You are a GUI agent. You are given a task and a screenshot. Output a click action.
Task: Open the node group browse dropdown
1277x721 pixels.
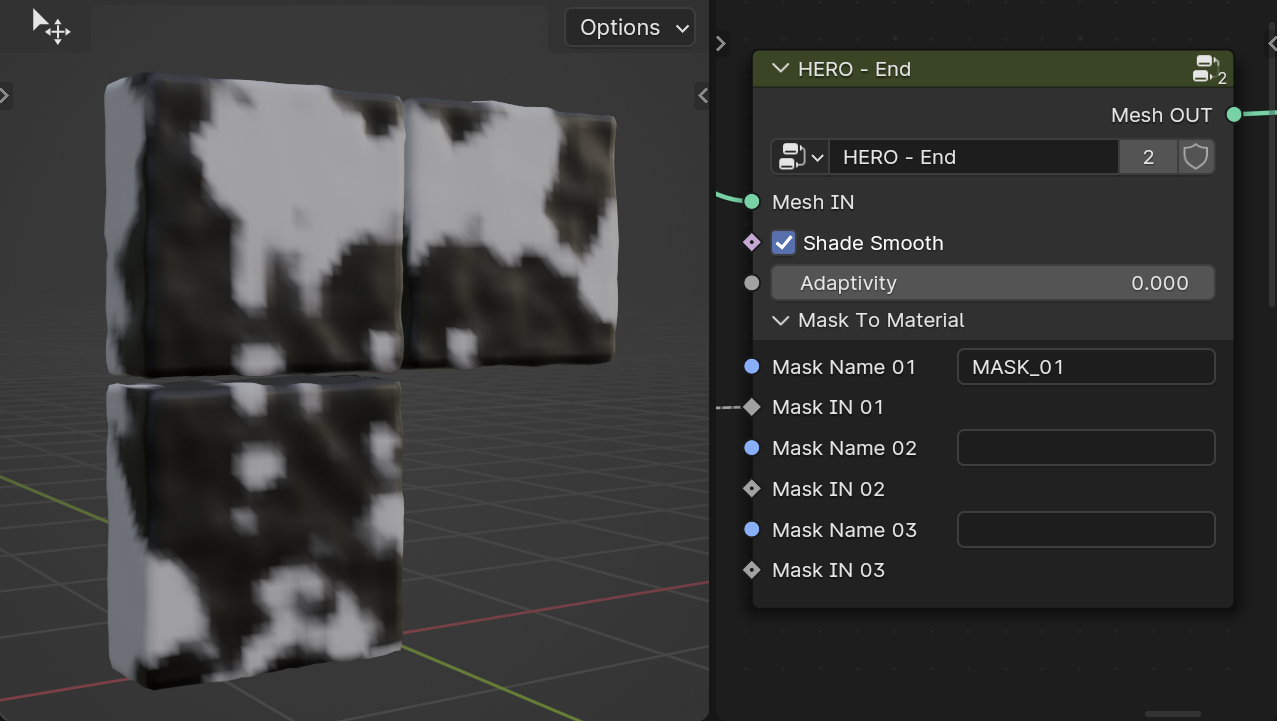click(x=799, y=157)
